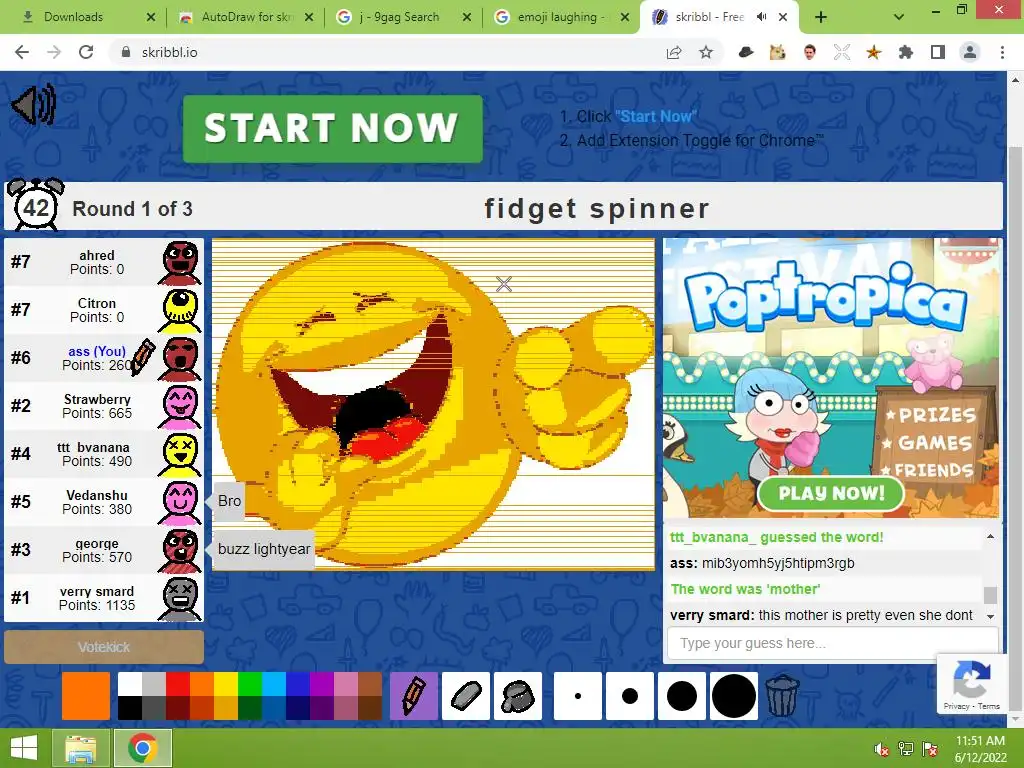Choose the smallest brush size
Screen dimensions: 1024x768
[577, 696]
